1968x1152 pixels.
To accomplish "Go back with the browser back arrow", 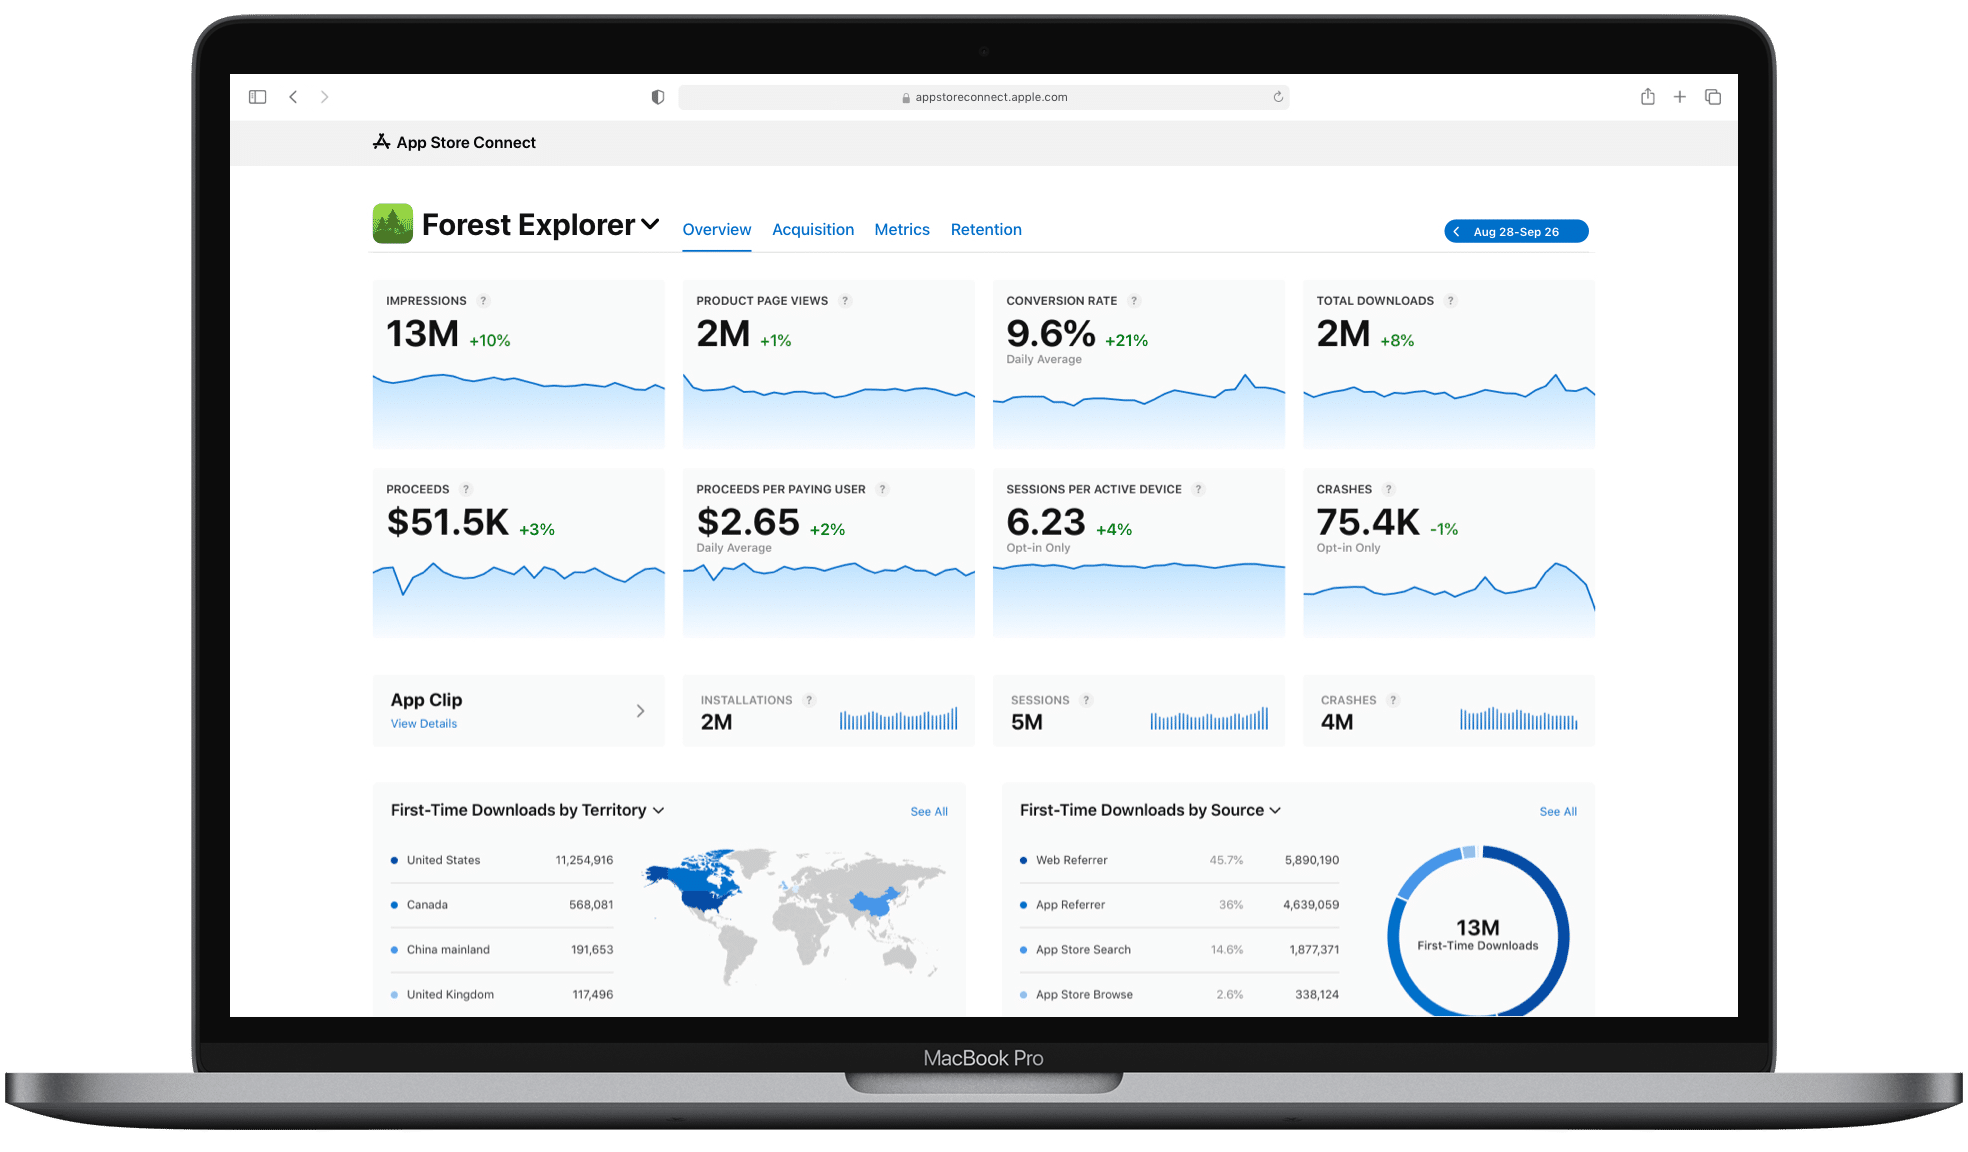I will (x=293, y=97).
